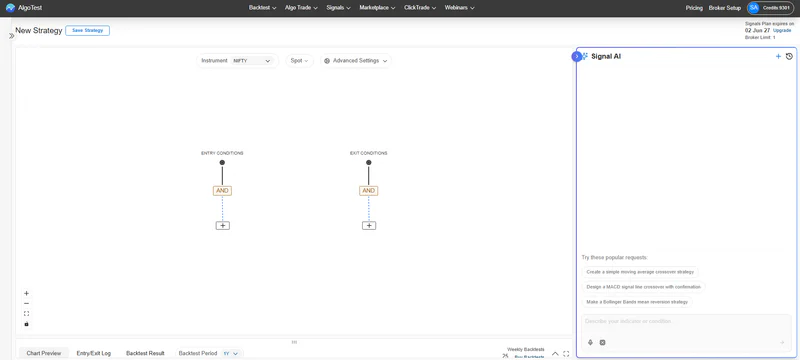The image size is (800, 360).
Task: Open the Webinars menu
Action: click(x=460, y=8)
